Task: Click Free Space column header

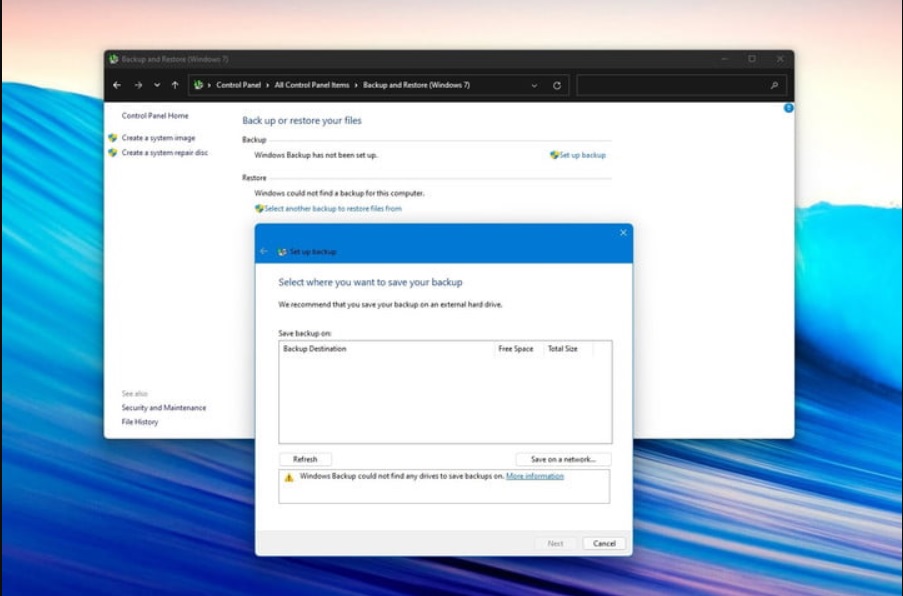Action: pyautogui.click(x=518, y=349)
